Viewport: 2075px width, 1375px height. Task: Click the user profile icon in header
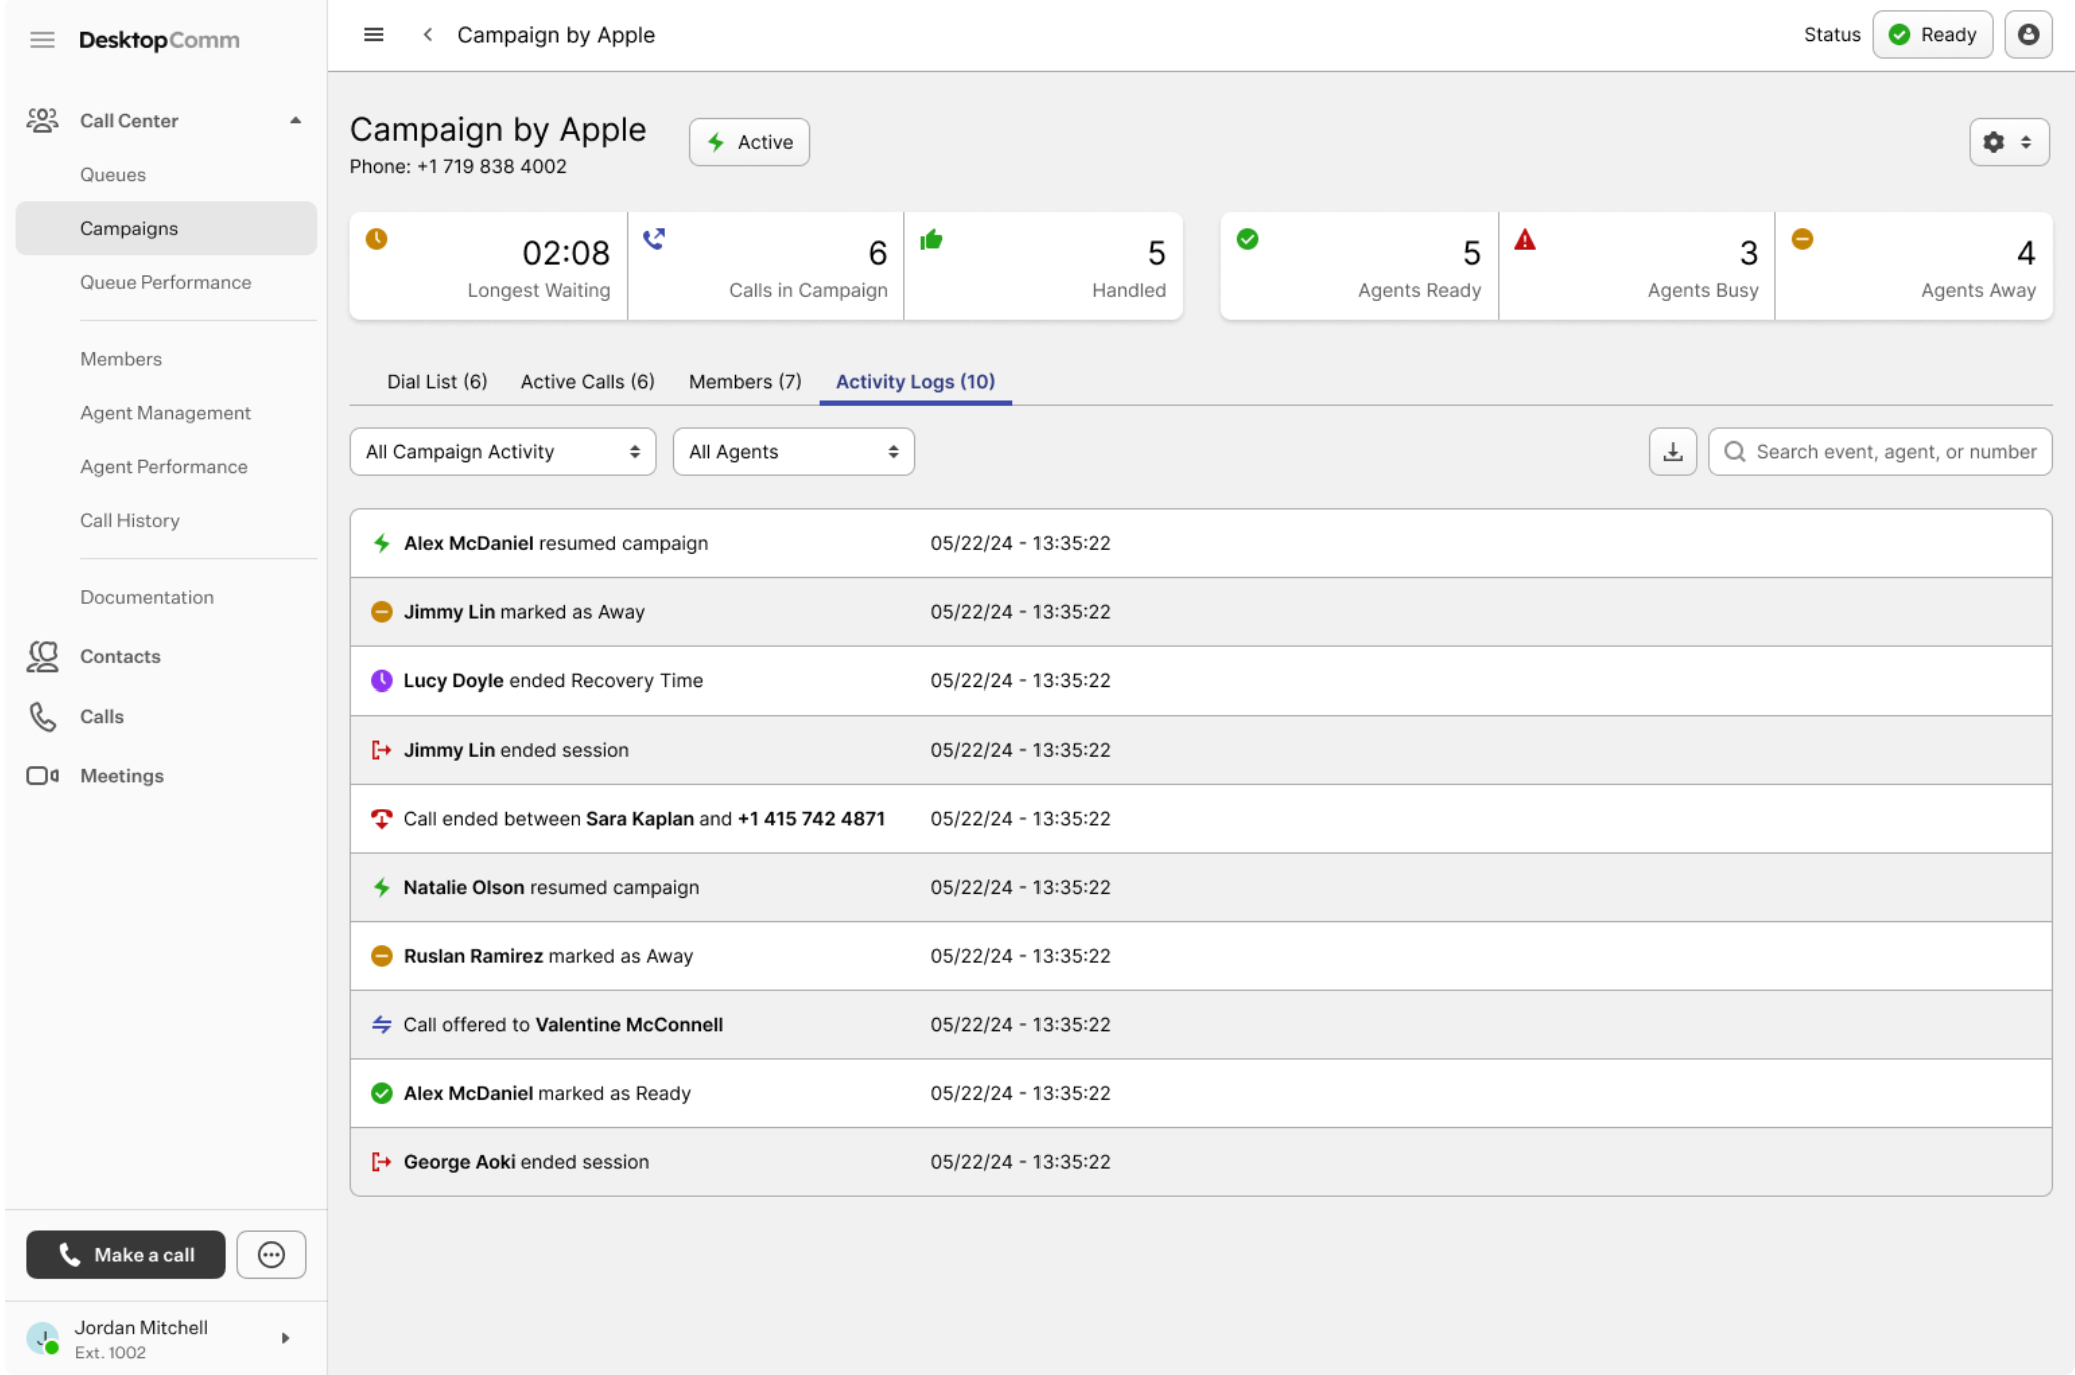(x=2028, y=35)
